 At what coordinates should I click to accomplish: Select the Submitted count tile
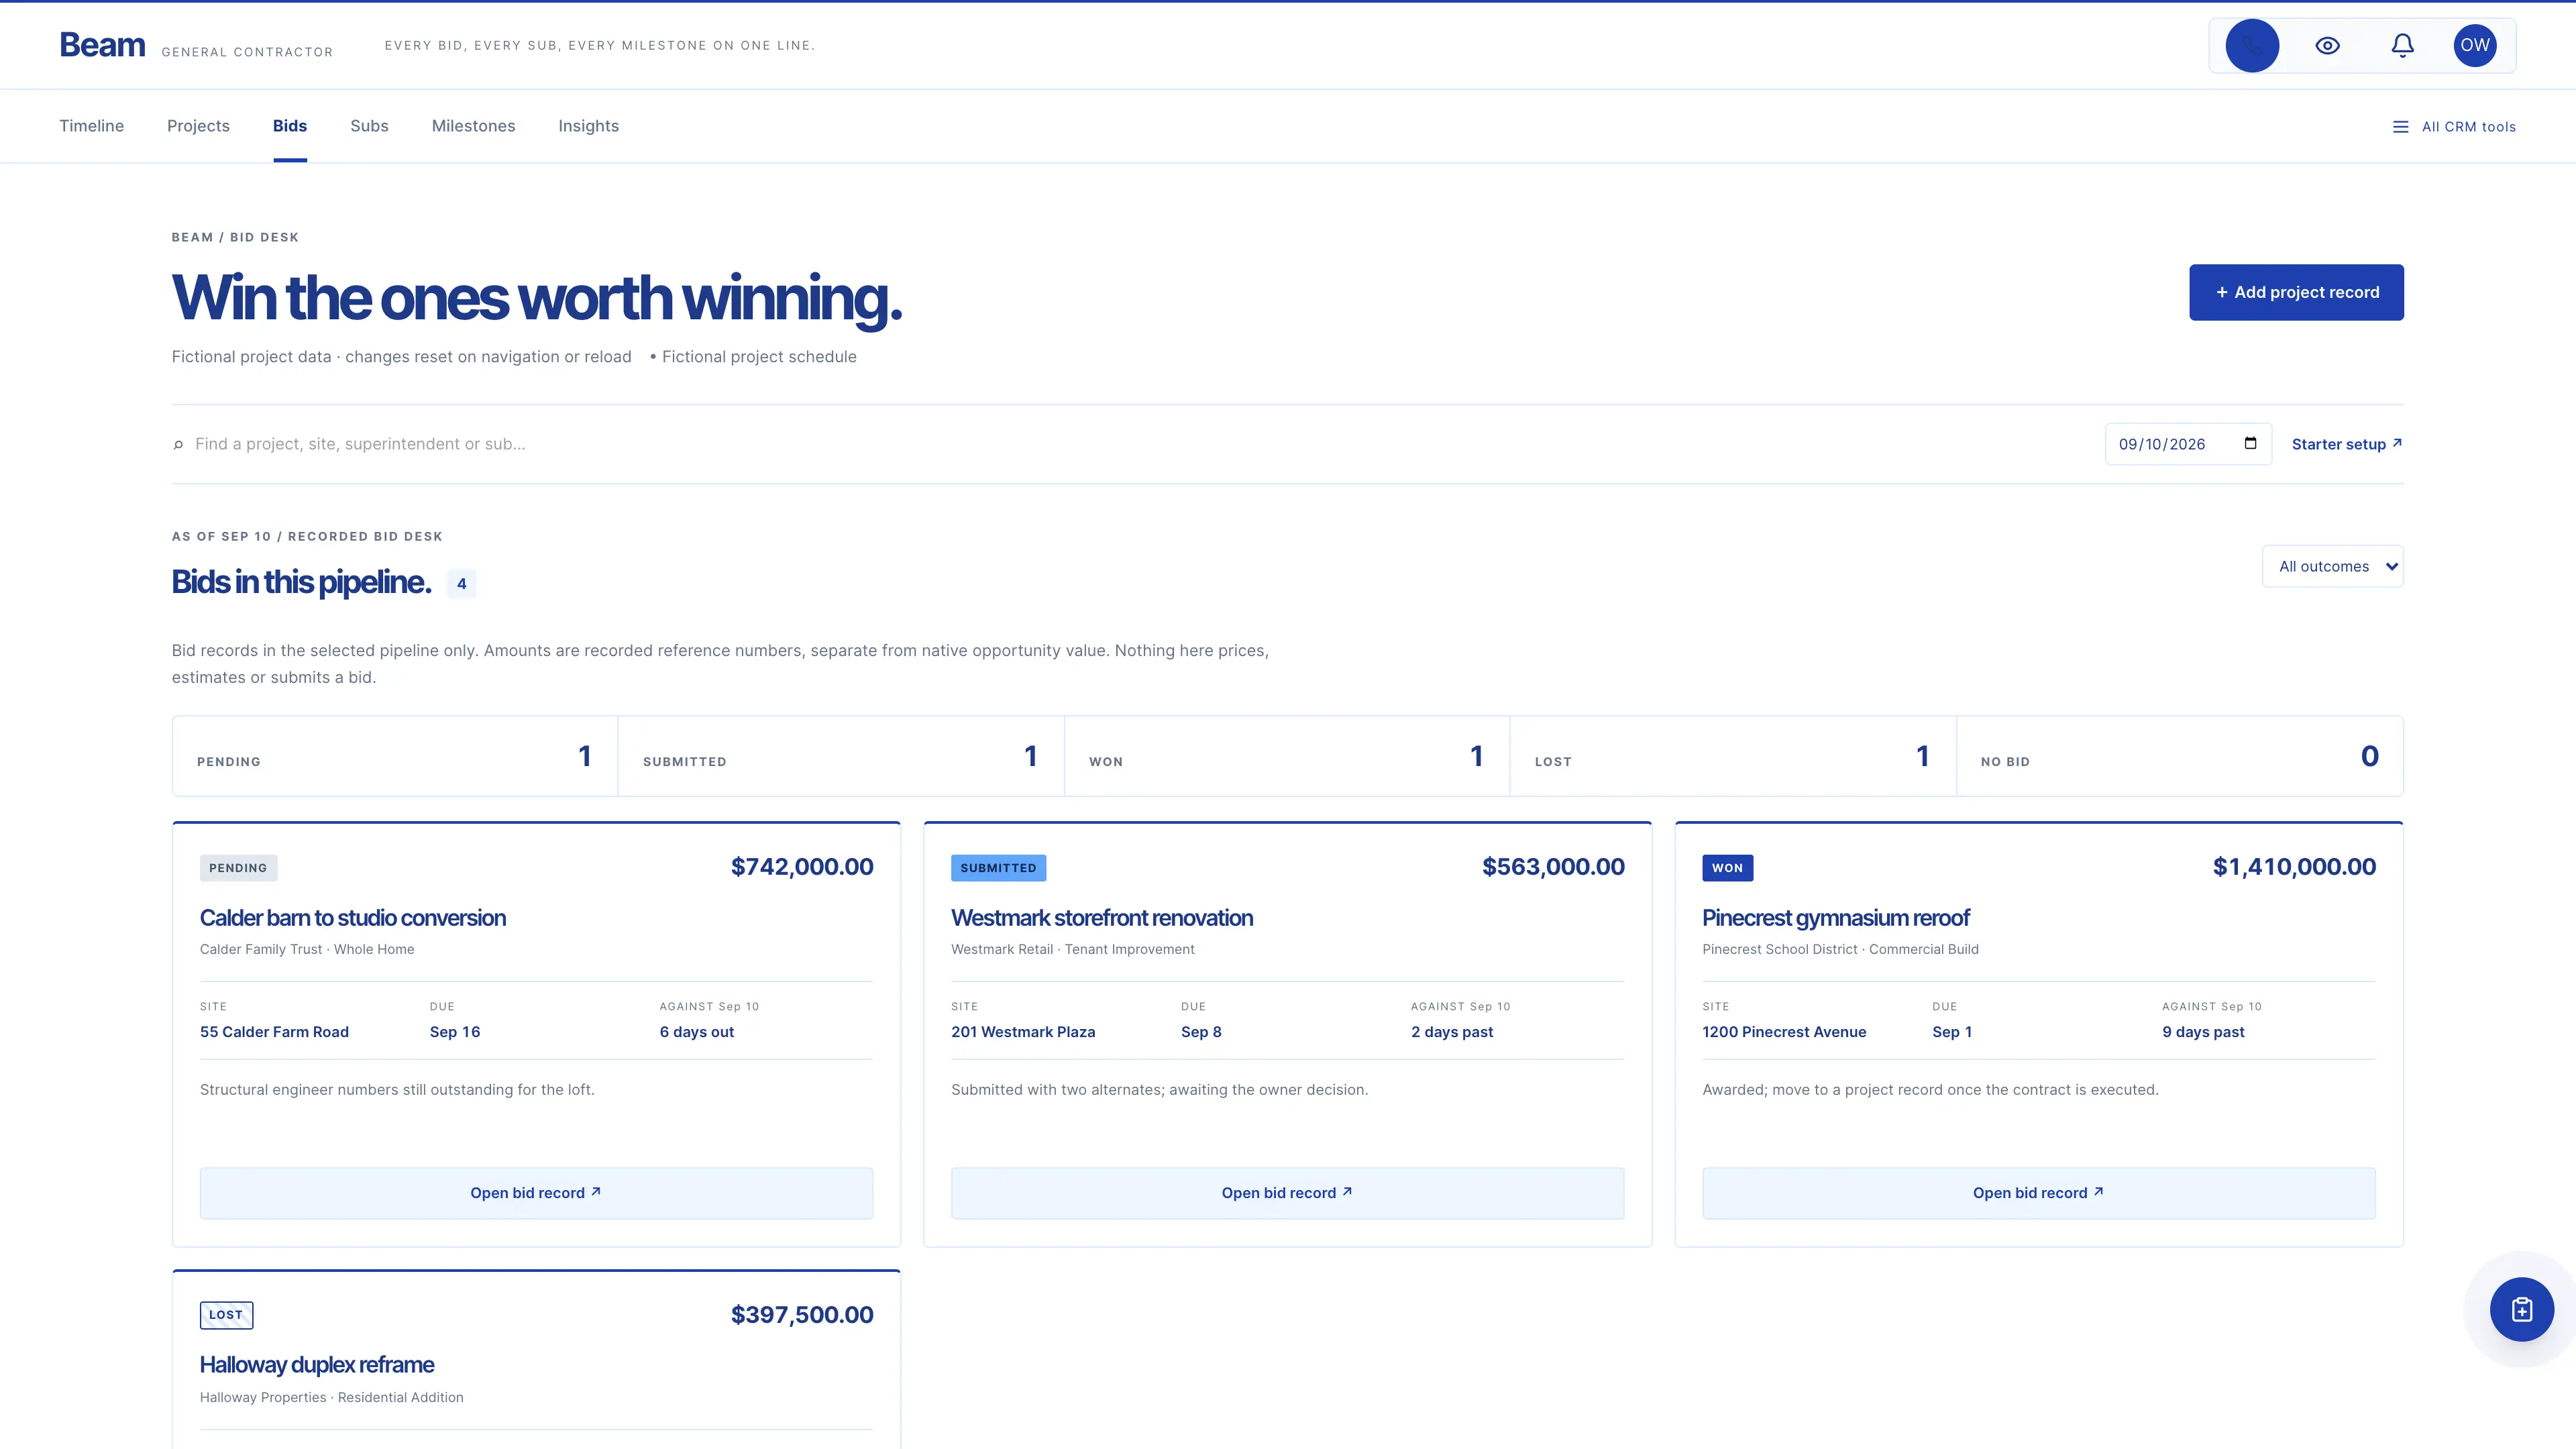click(841, 756)
